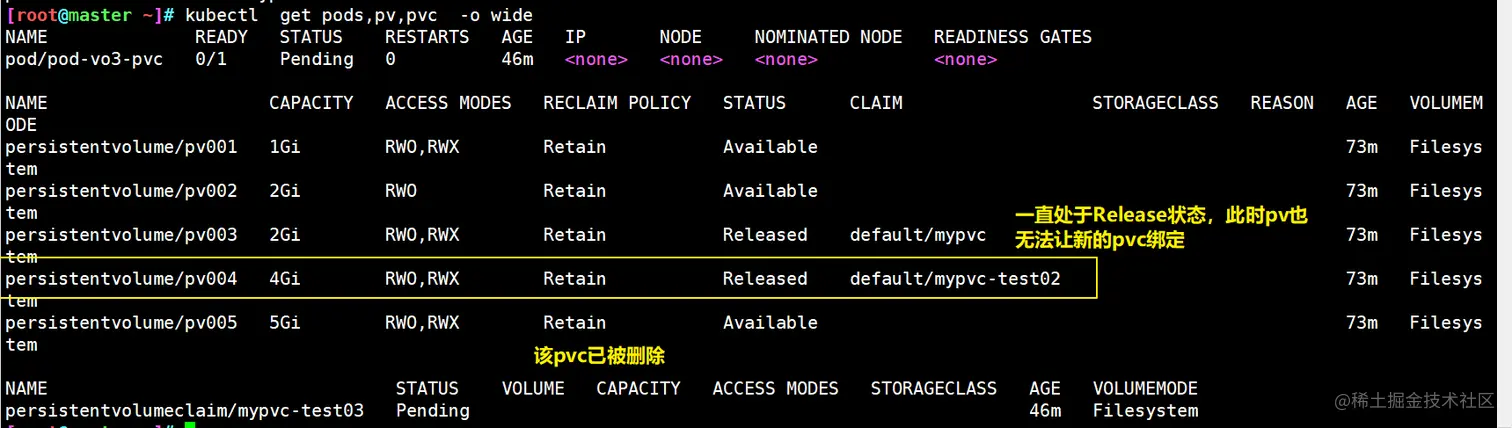
Task: Click pv004 capacity 4Gi
Action: (x=285, y=279)
